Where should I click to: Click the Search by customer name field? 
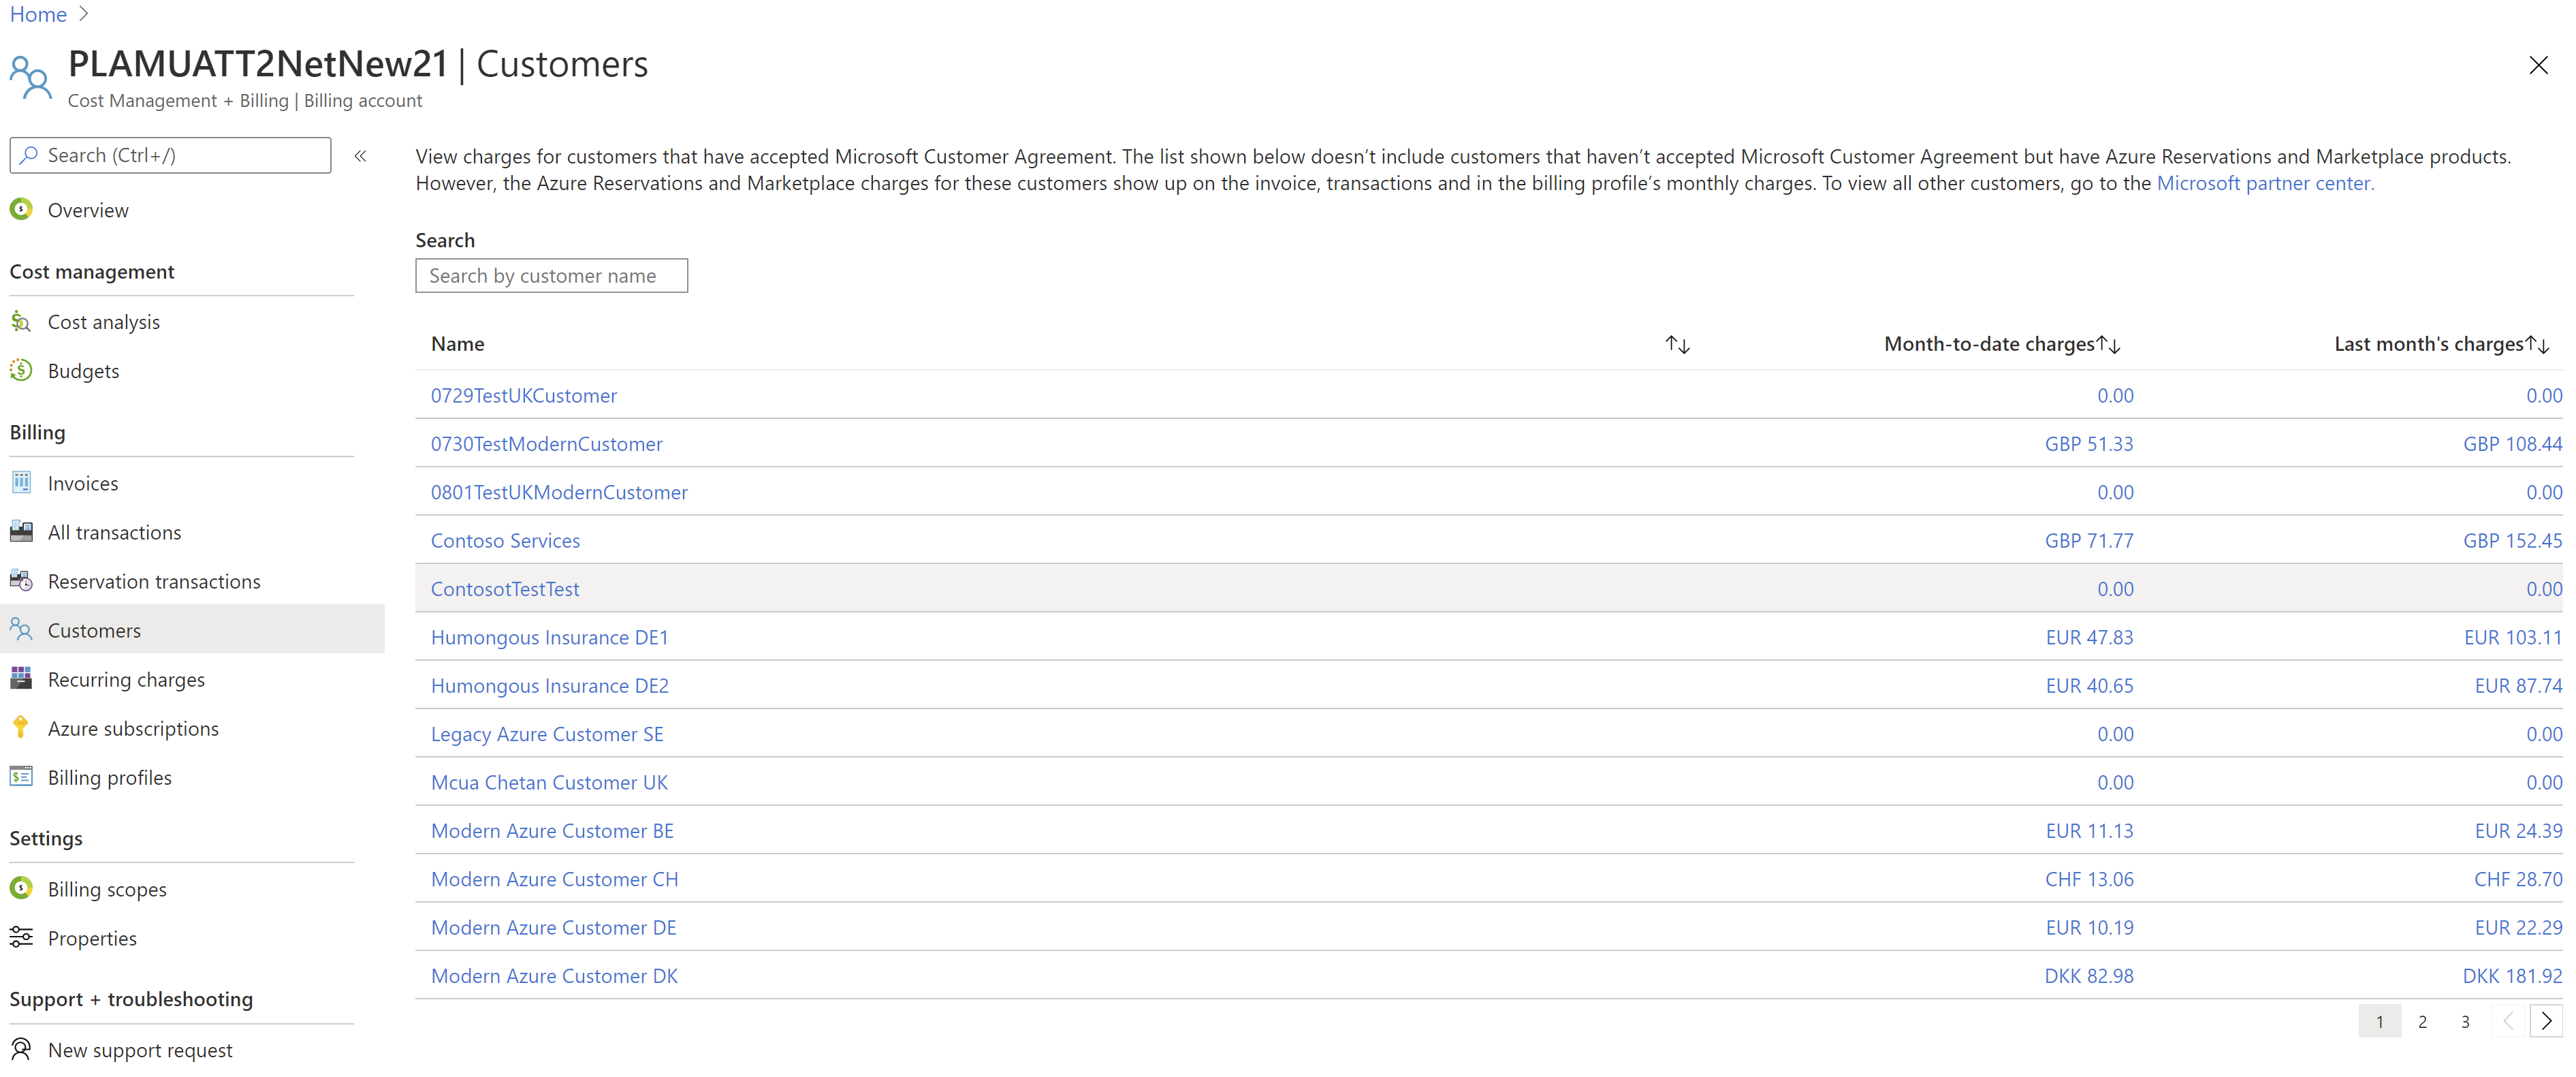point(551,276)
